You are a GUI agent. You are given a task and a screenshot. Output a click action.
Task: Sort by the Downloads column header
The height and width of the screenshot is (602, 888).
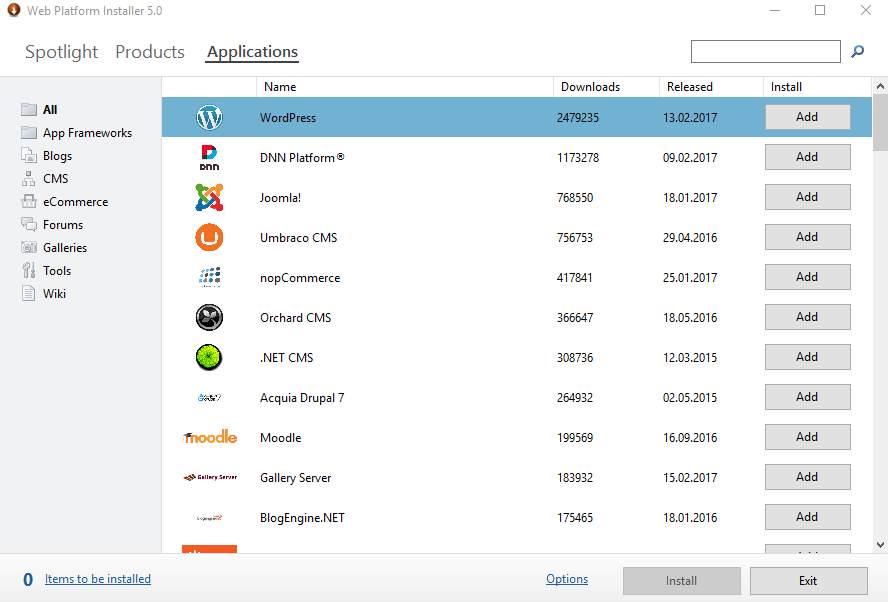point(606,87)
